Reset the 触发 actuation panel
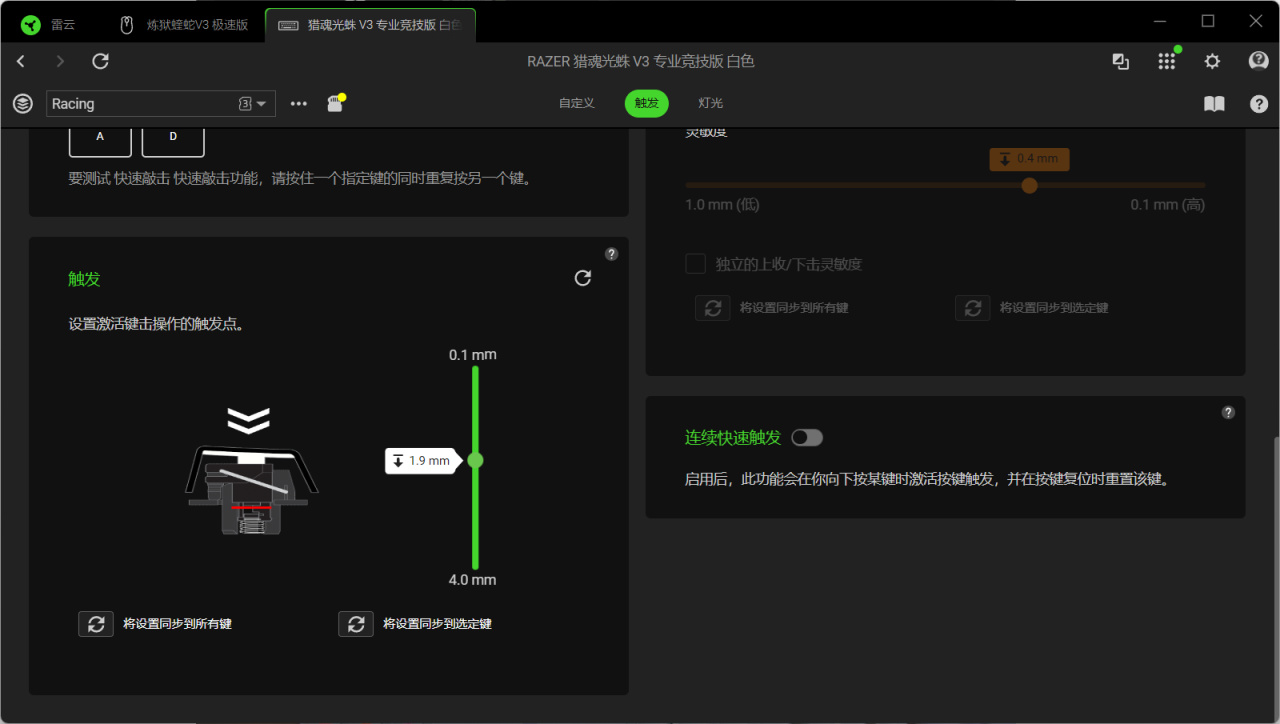The height and width of the screenshot is (724, 1280). tap(583, 278)
